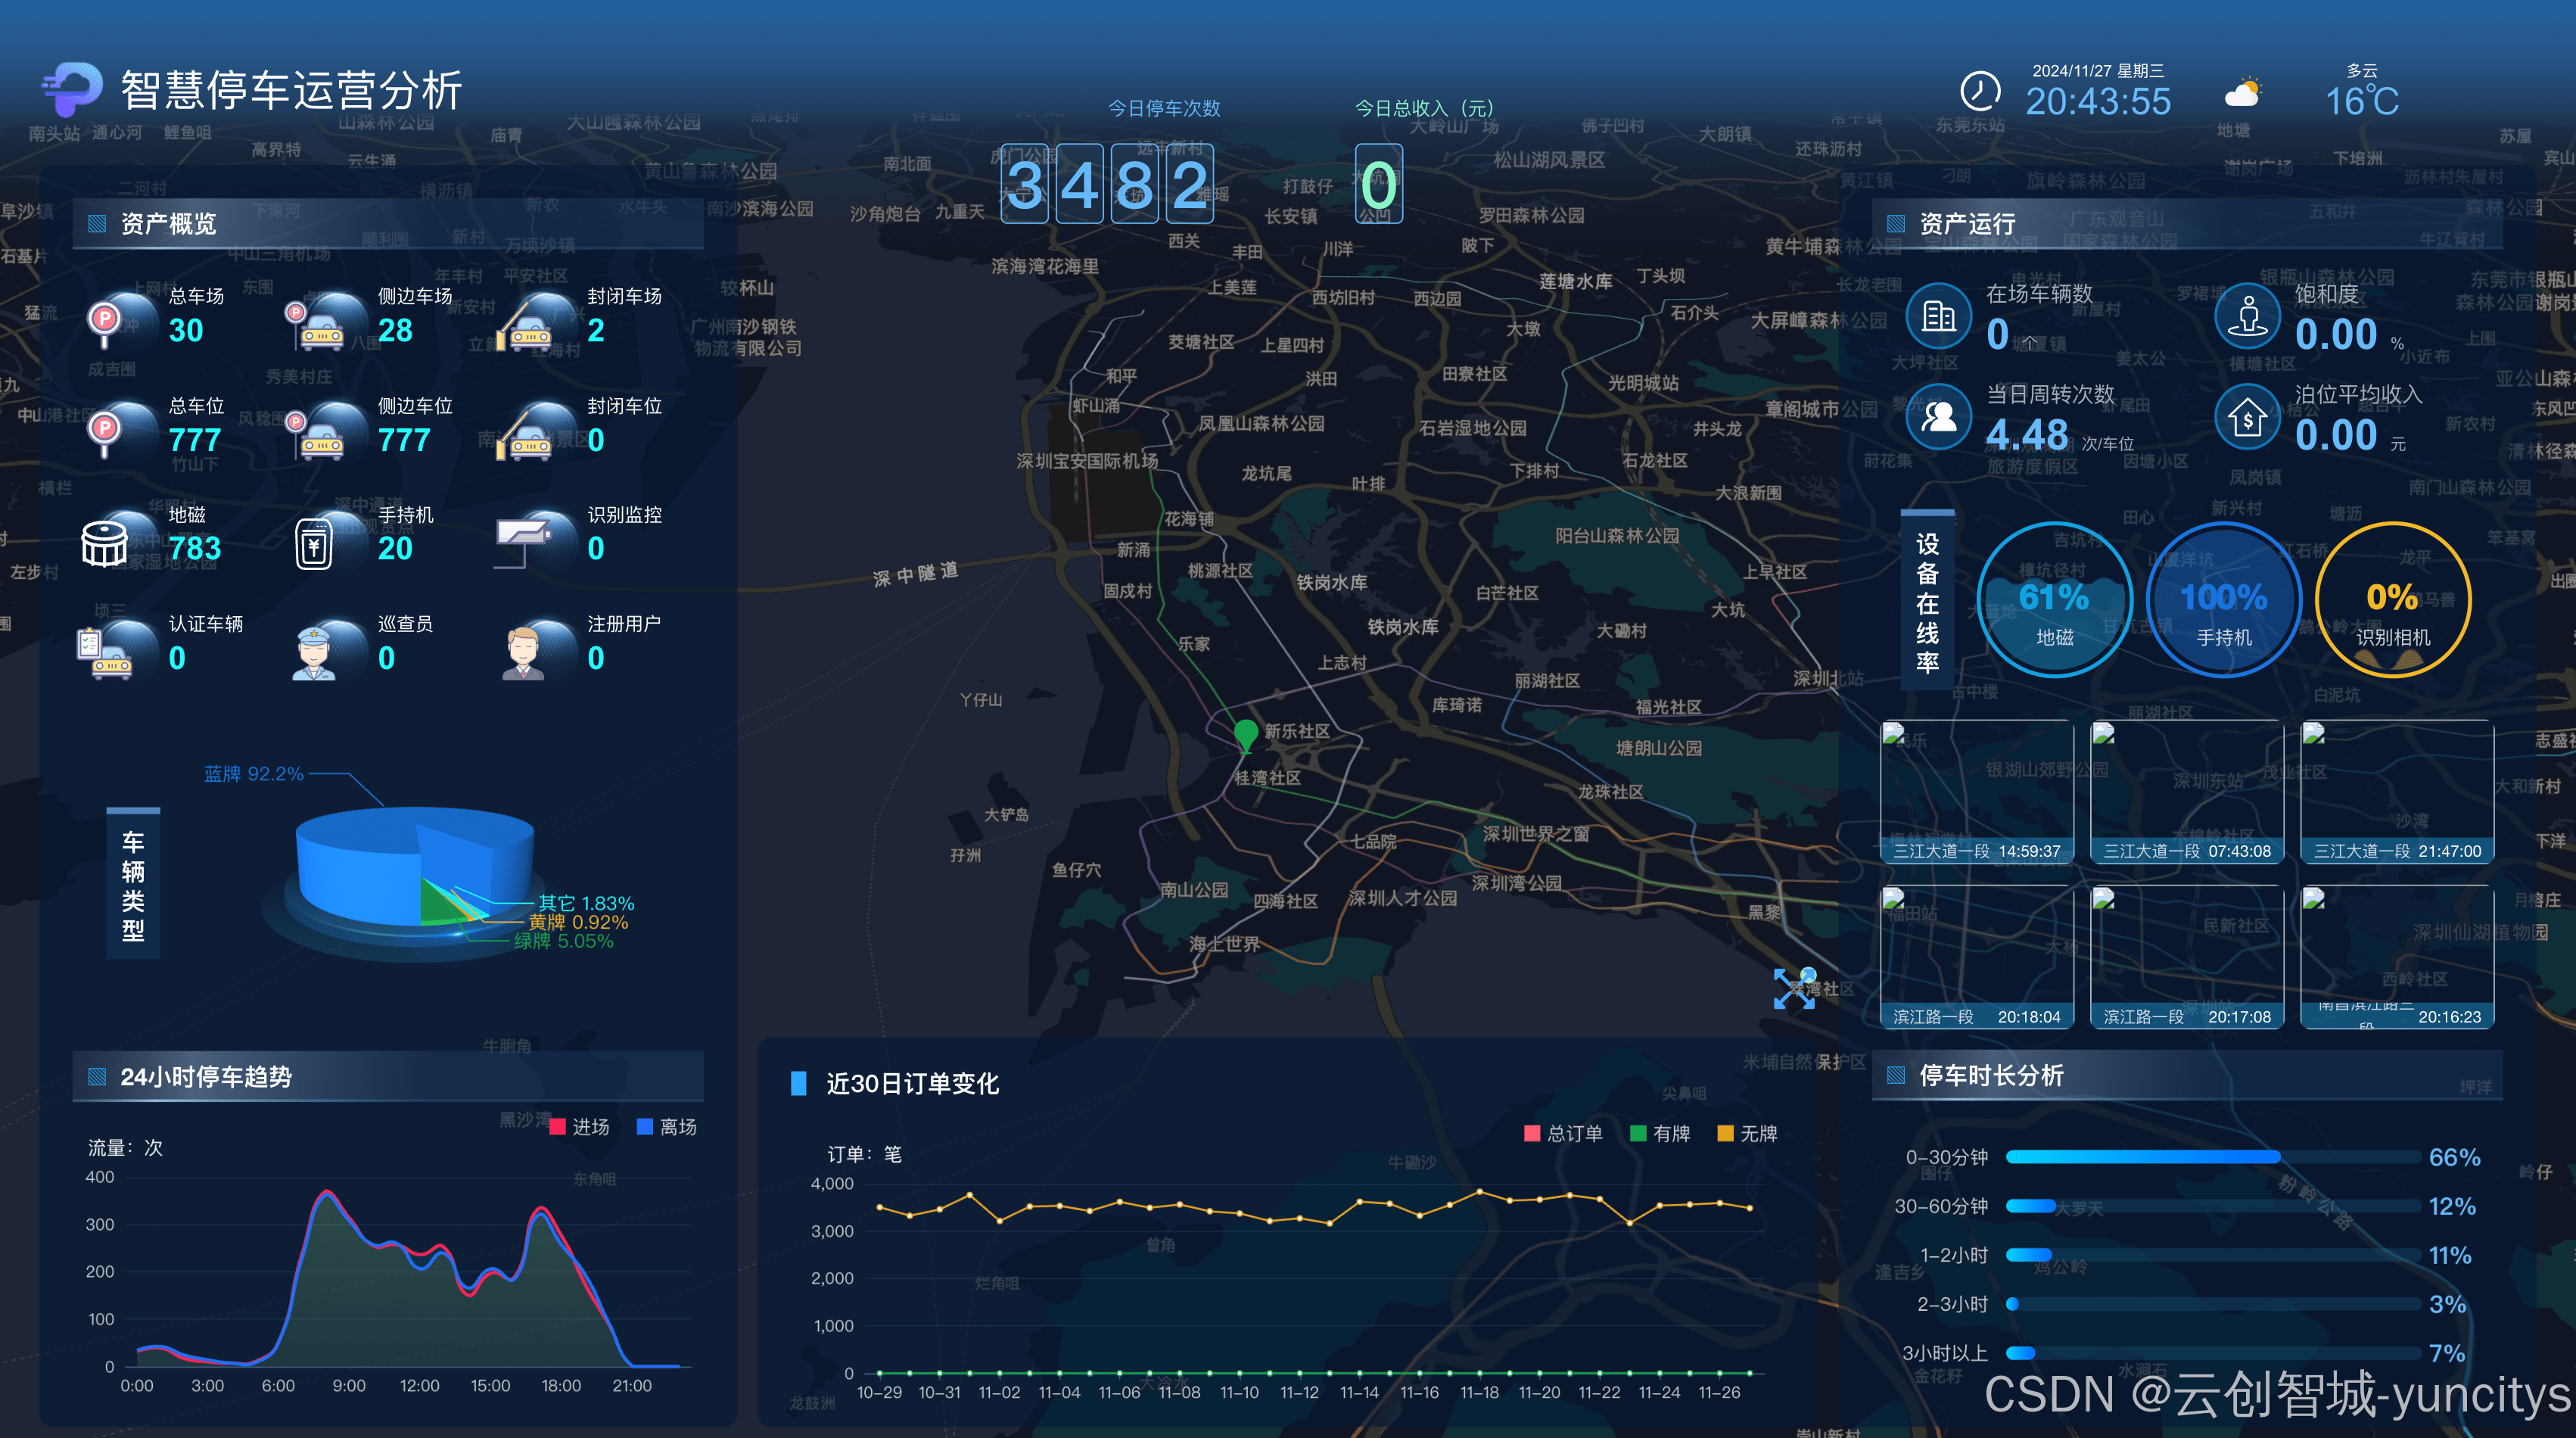The image size is (2576, 1438).
Task: Click the 总车位 parking sign icon
Action: click(x=104, y=434)
